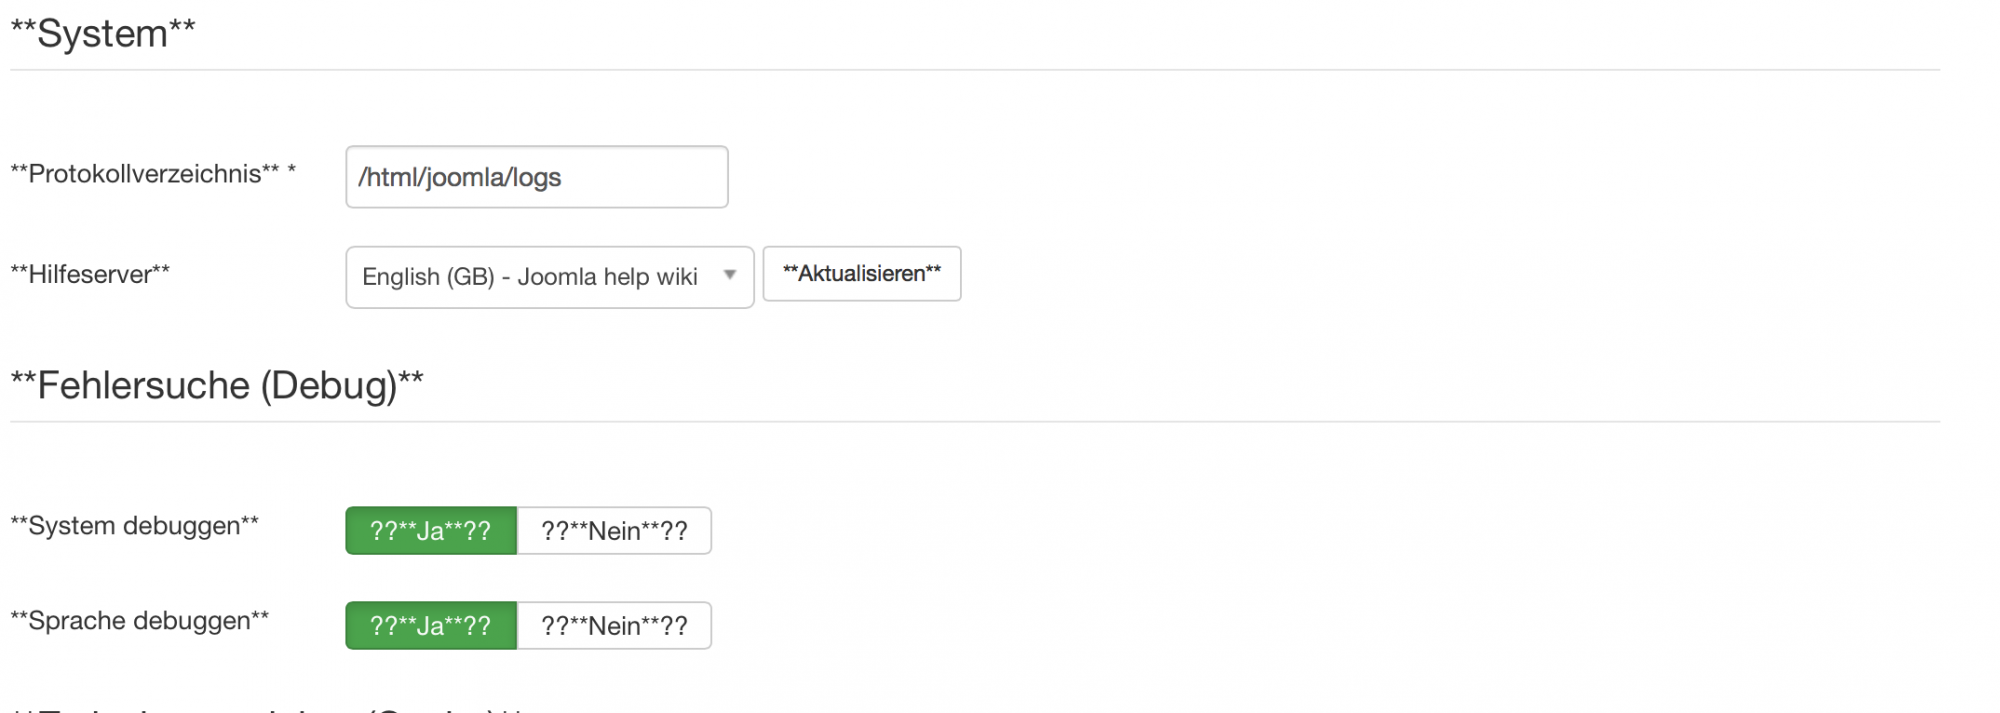
Task: Click the Protokollverzeichnis field label
Action: click(x=145, y=174)
